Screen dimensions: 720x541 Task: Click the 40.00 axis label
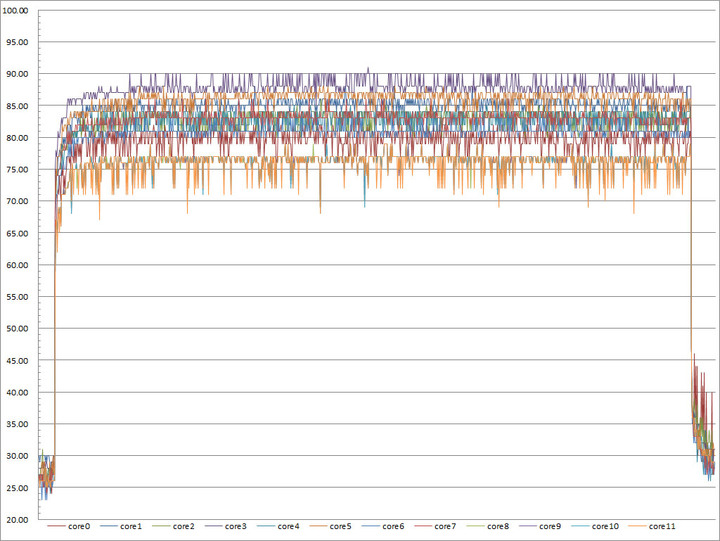(x=17, y=393)
